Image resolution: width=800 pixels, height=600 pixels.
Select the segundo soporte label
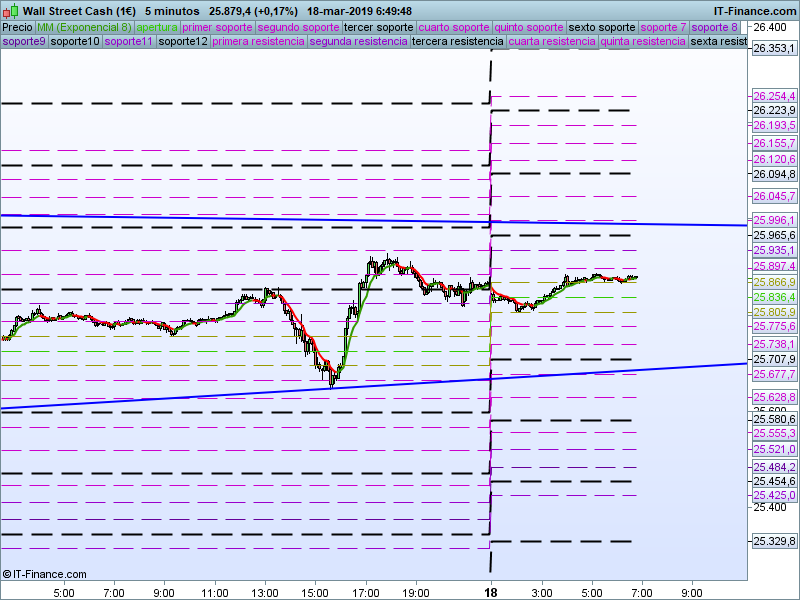coord(298,27)
